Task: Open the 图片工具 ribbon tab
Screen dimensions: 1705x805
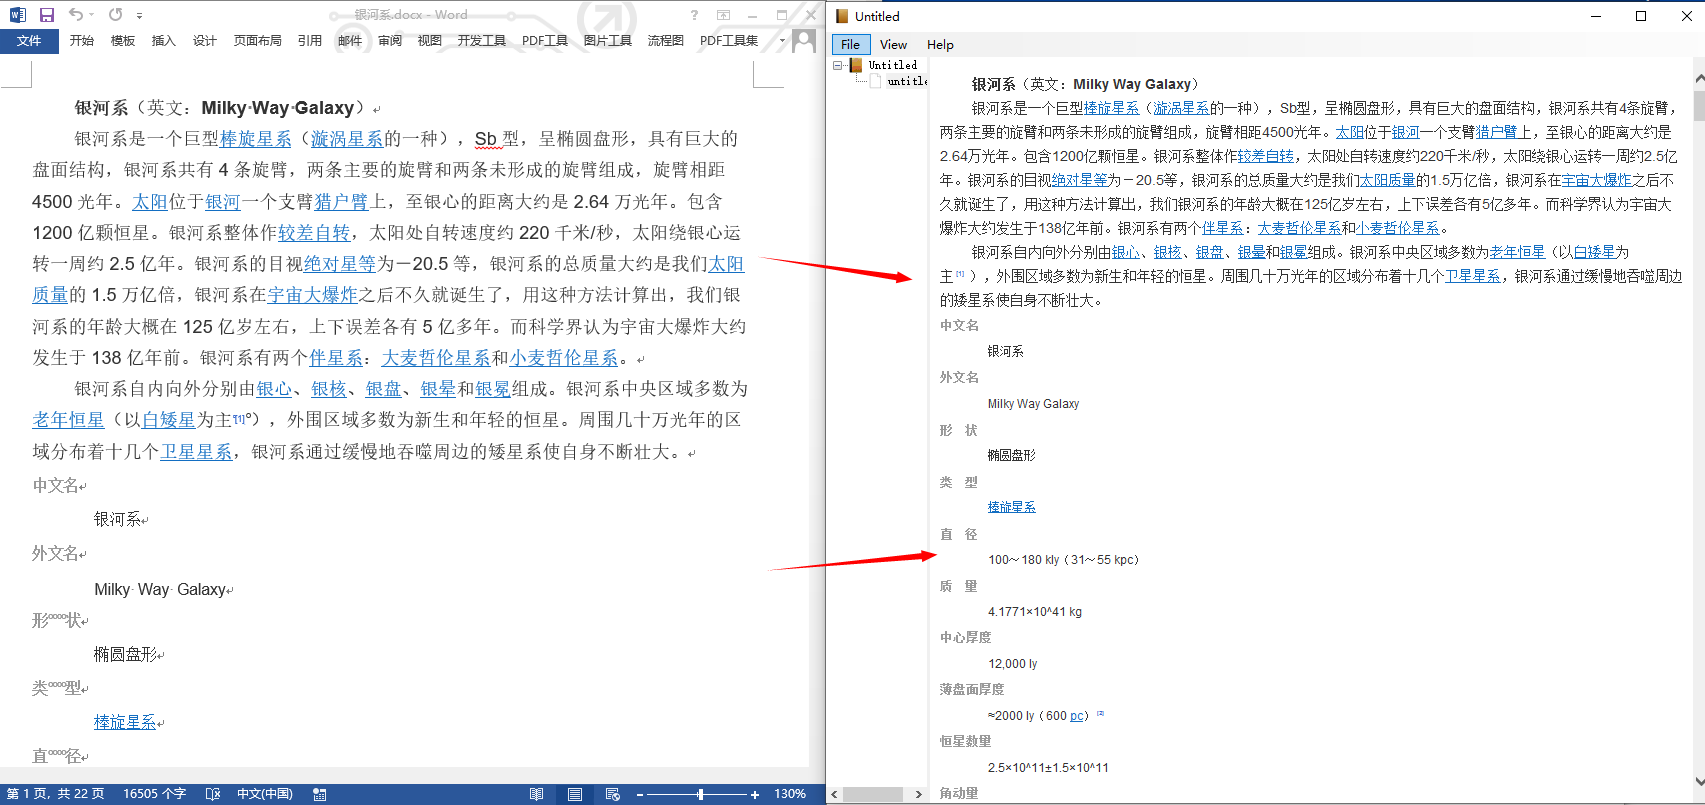Action: 607,41
